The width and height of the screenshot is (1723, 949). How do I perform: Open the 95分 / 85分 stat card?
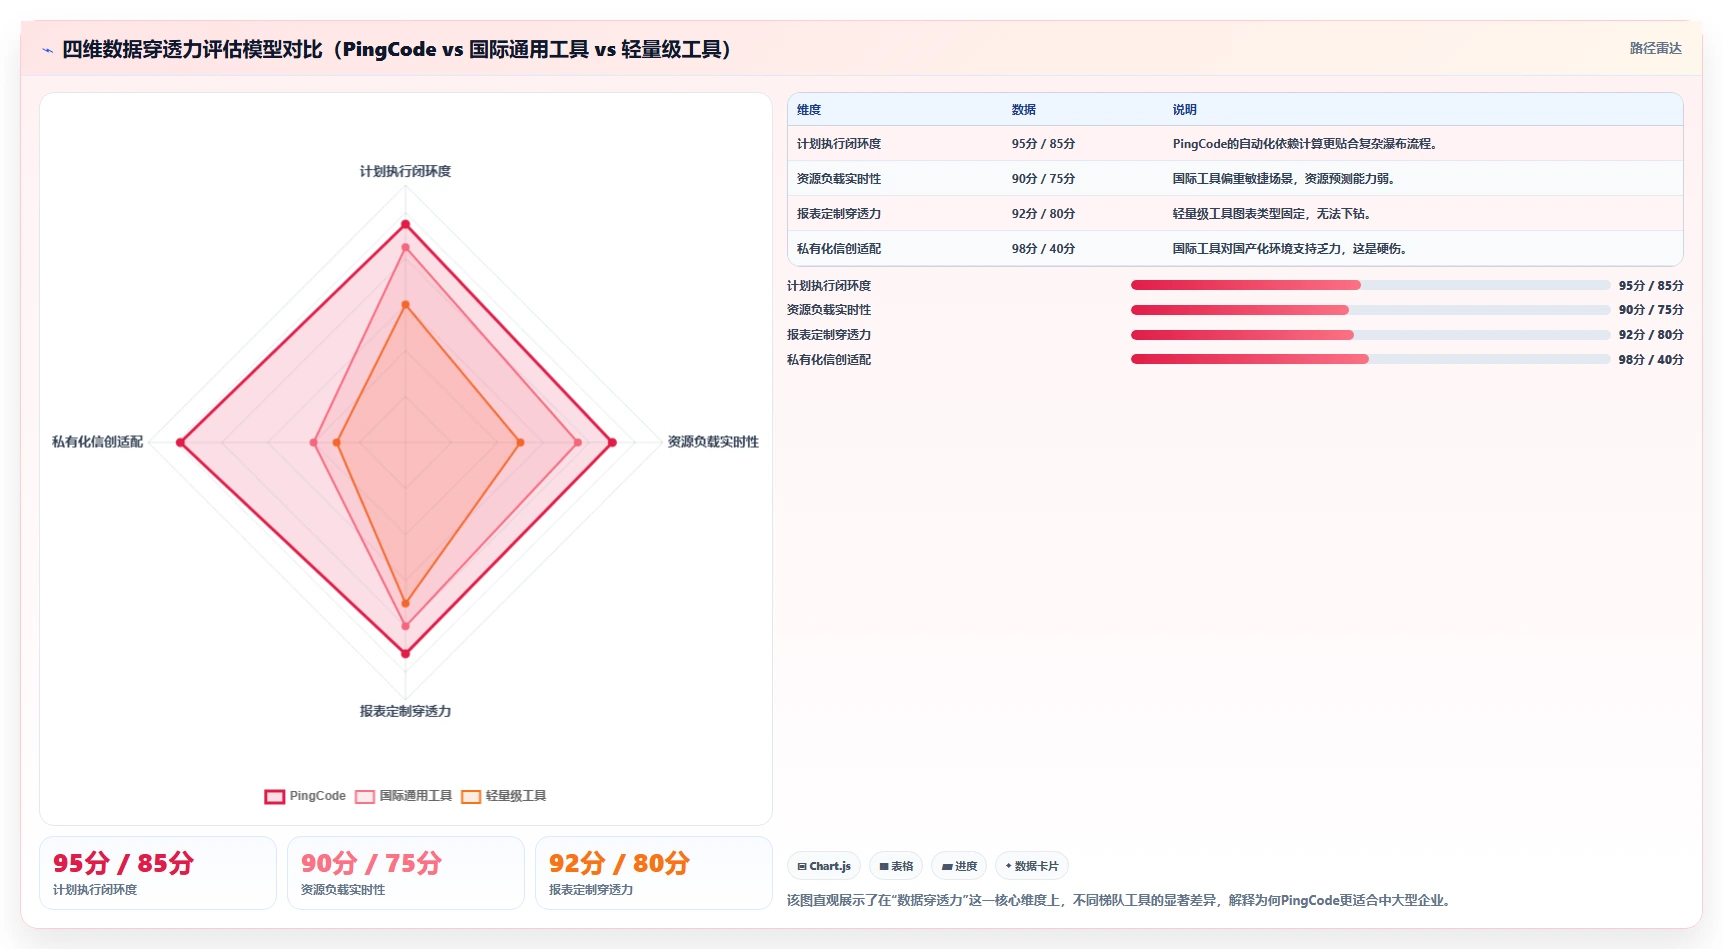coord(158,873)
